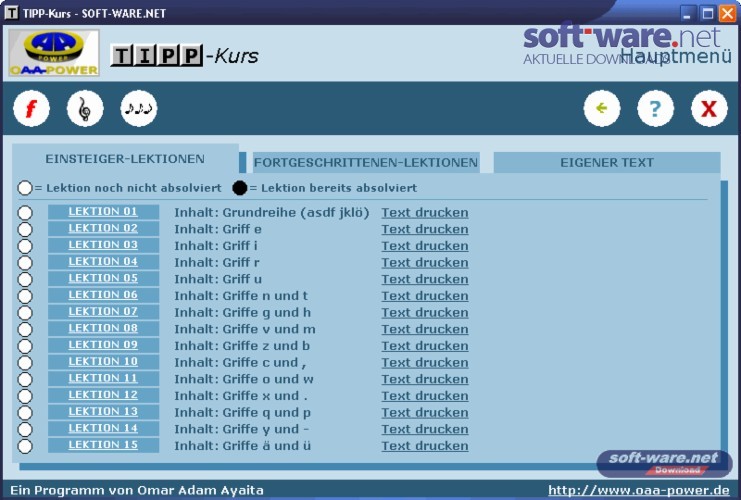Print text for Lektion 12
This screenshot has height=500, width=741.
(x=425, y=396)
